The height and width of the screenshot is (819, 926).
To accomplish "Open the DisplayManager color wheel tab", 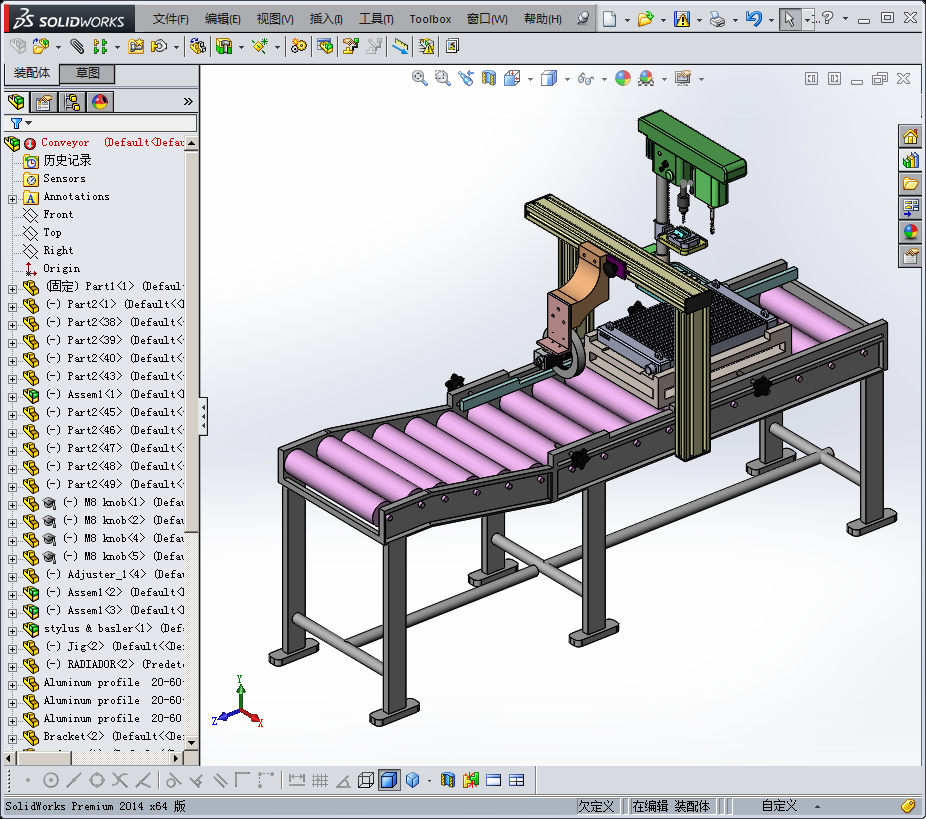I will click(x=99, y=102).
